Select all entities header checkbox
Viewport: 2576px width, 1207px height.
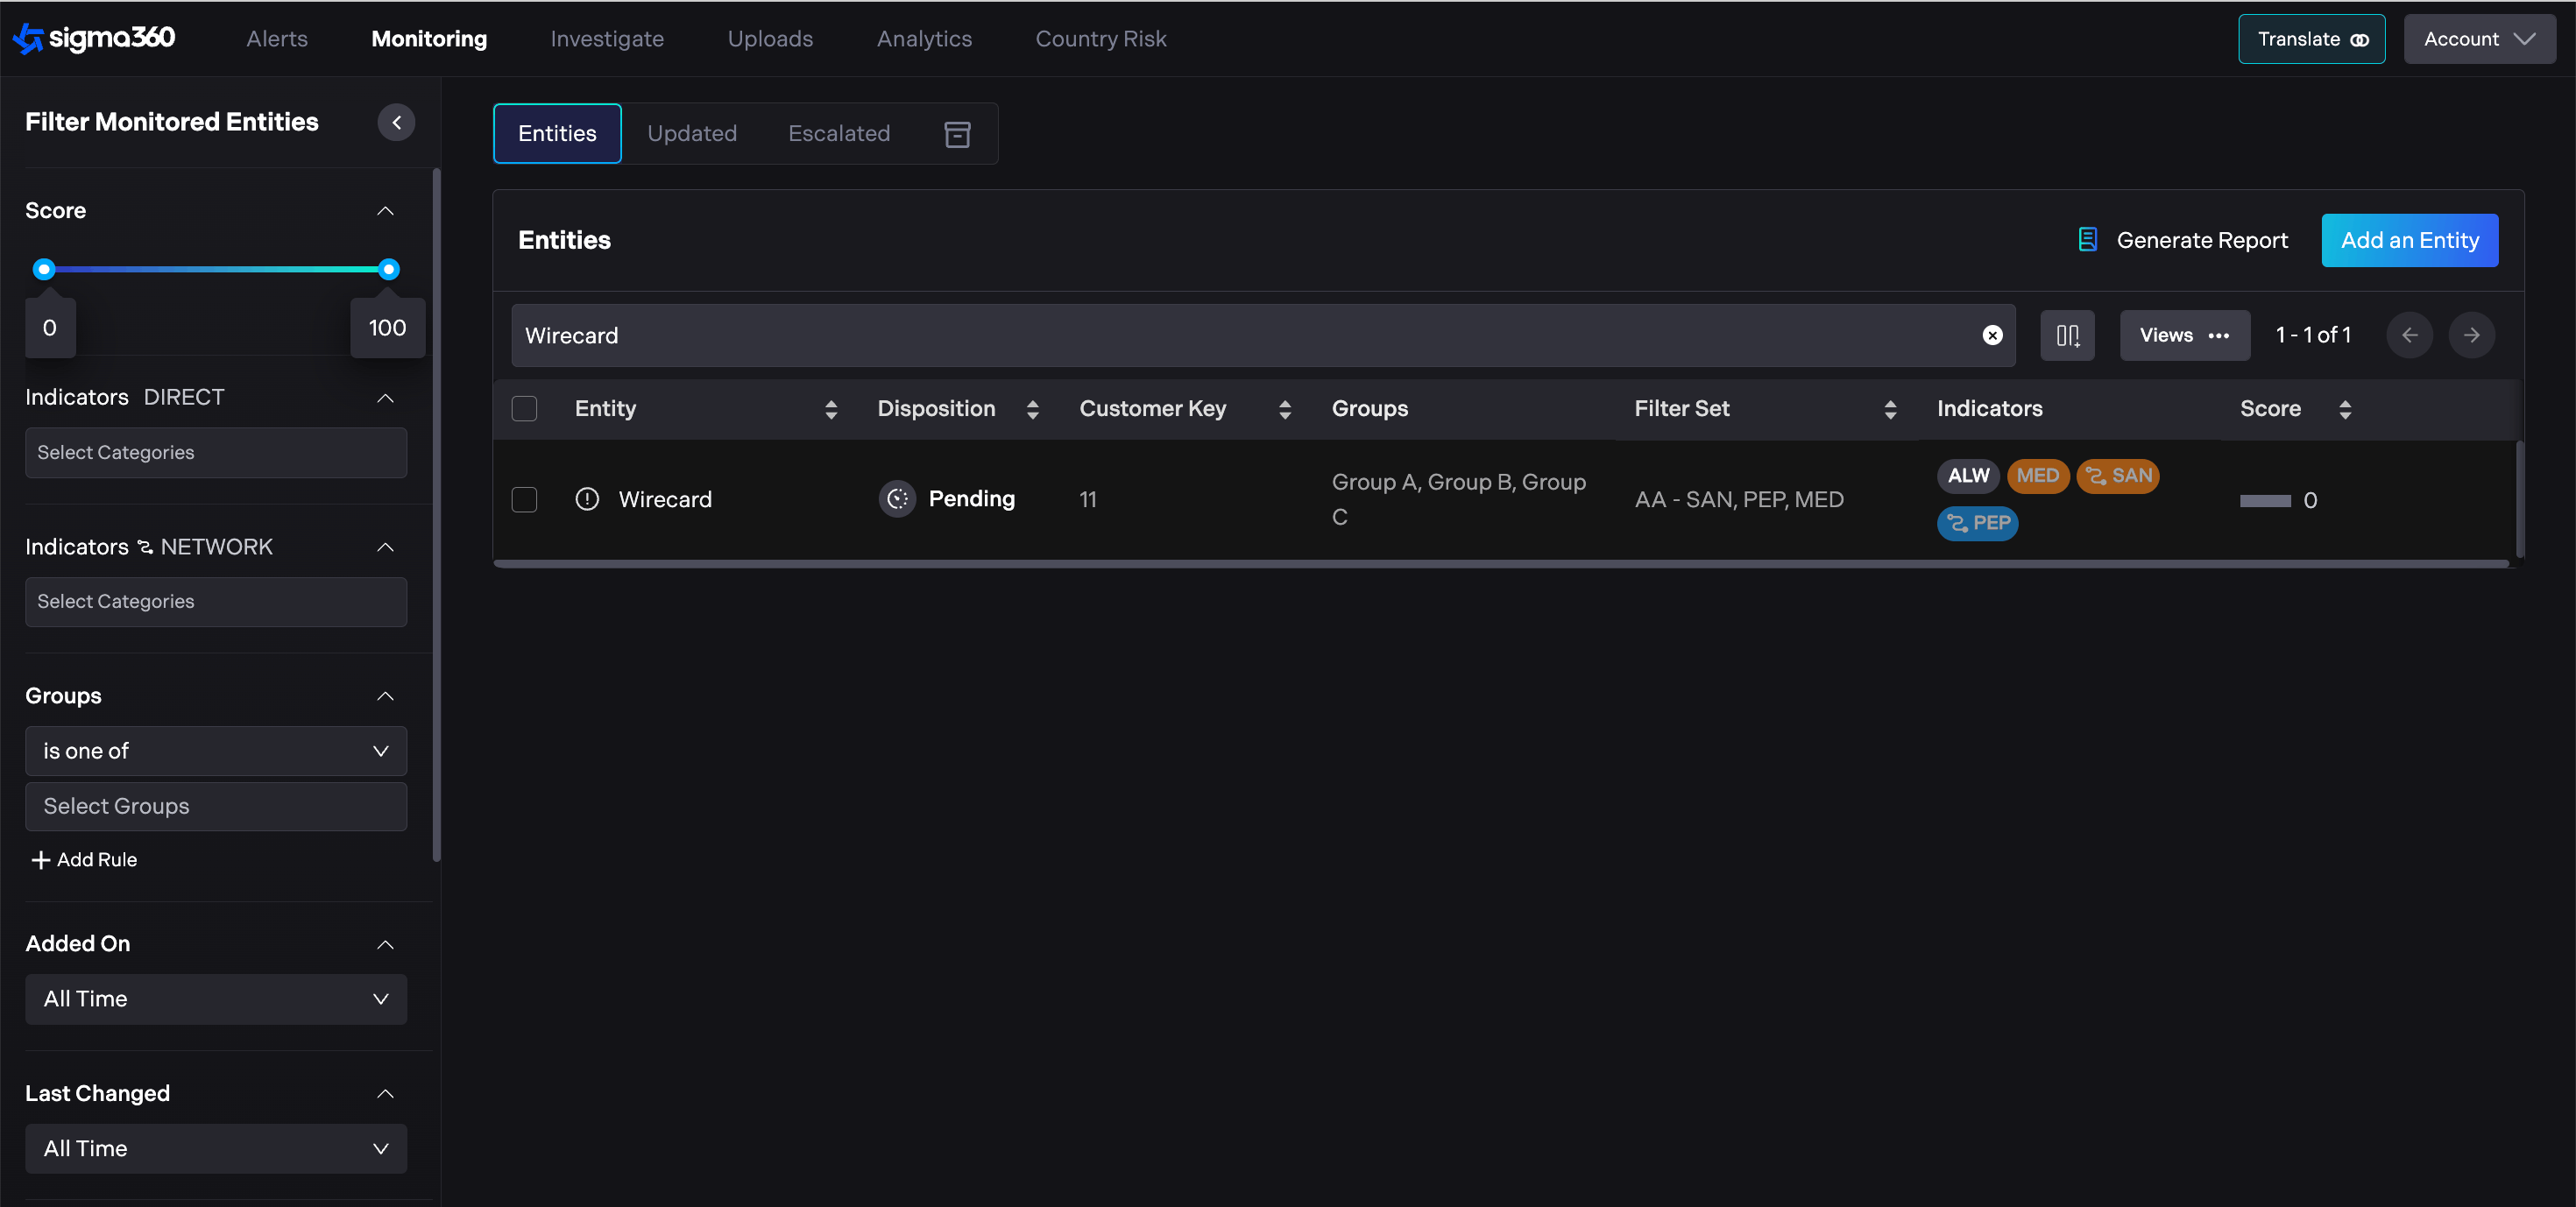coord(524,409)
